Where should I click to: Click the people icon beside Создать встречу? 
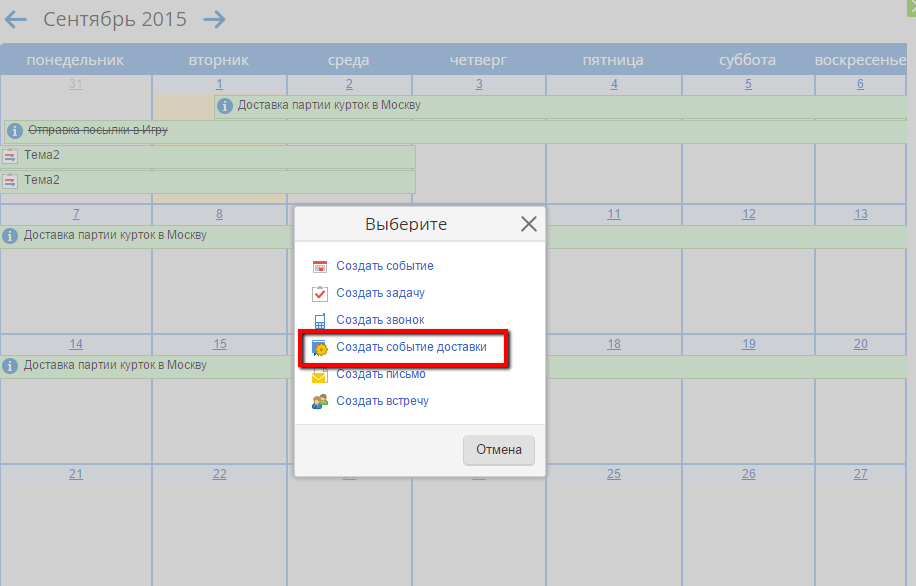point(320,402)
